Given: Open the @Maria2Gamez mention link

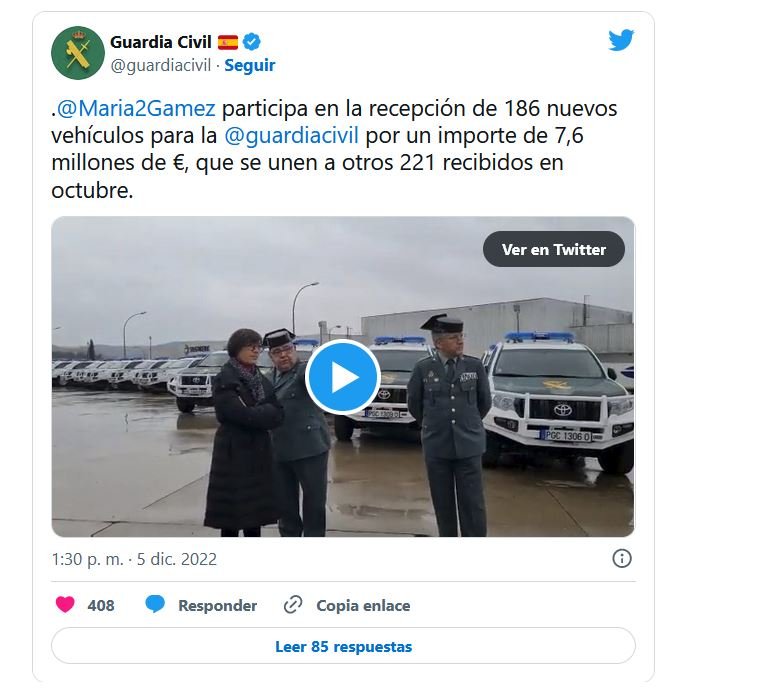Looking at the screenshot, I should (x=136, y=108).
